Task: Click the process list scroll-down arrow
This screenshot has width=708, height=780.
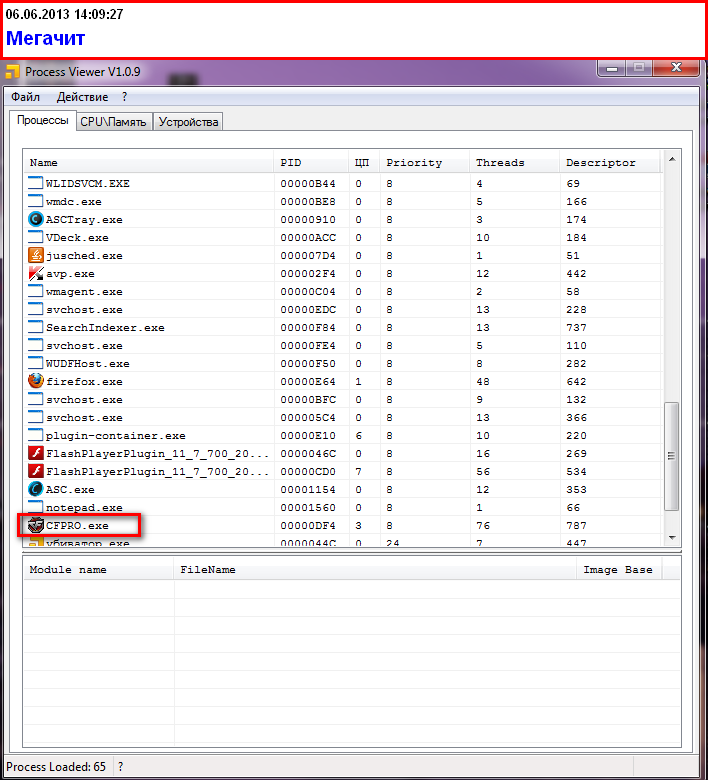Action: (672, 538)
